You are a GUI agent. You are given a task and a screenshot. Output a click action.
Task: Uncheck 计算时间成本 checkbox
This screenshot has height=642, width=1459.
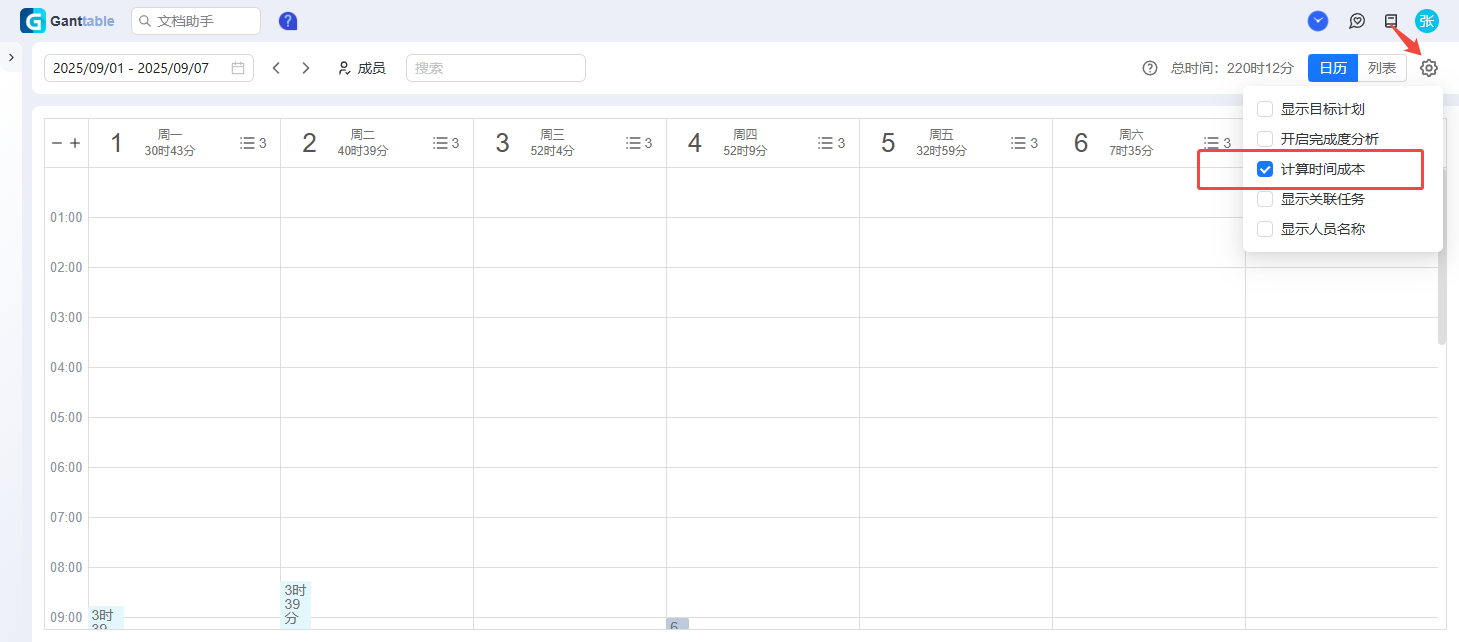tap(1265, 169)
